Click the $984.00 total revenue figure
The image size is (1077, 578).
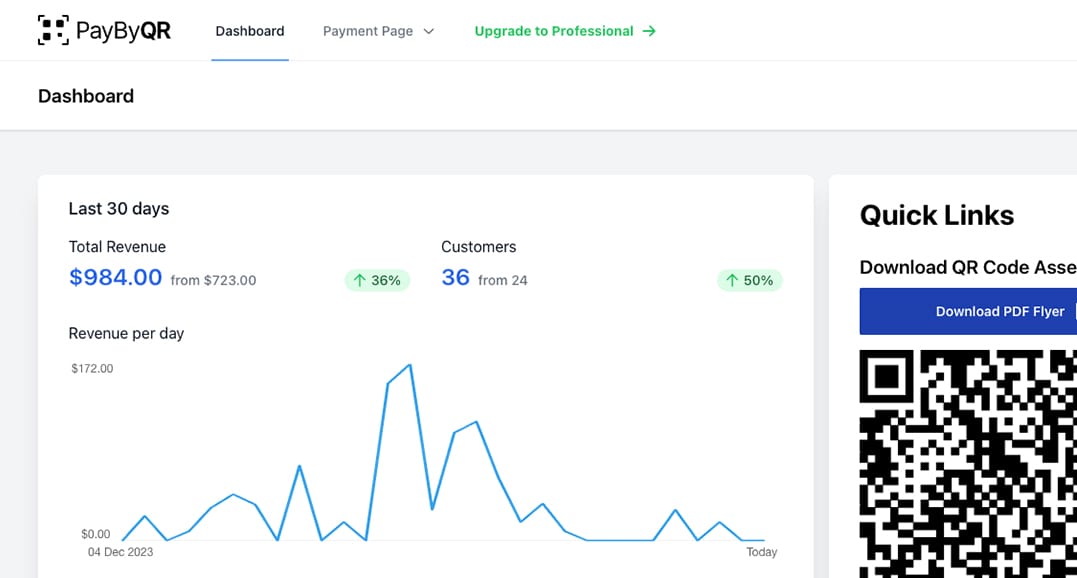115,277
